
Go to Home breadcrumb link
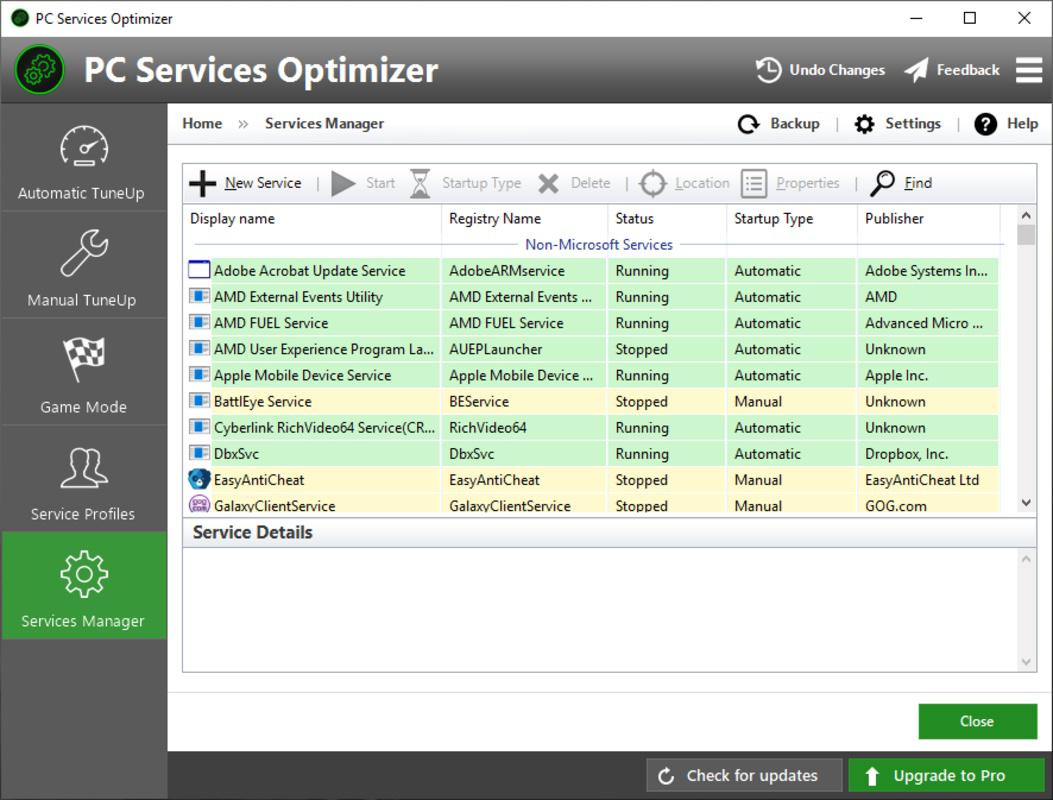pos(202,124)
